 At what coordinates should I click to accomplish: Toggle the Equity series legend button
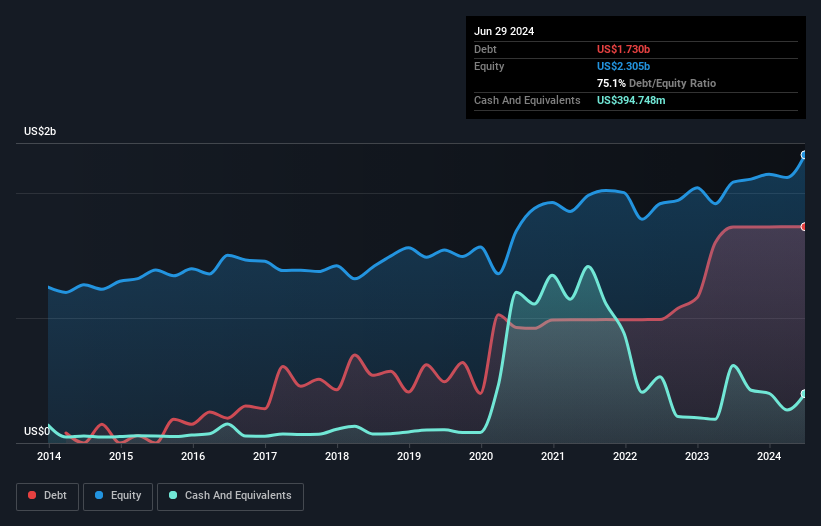pos(118,496)
